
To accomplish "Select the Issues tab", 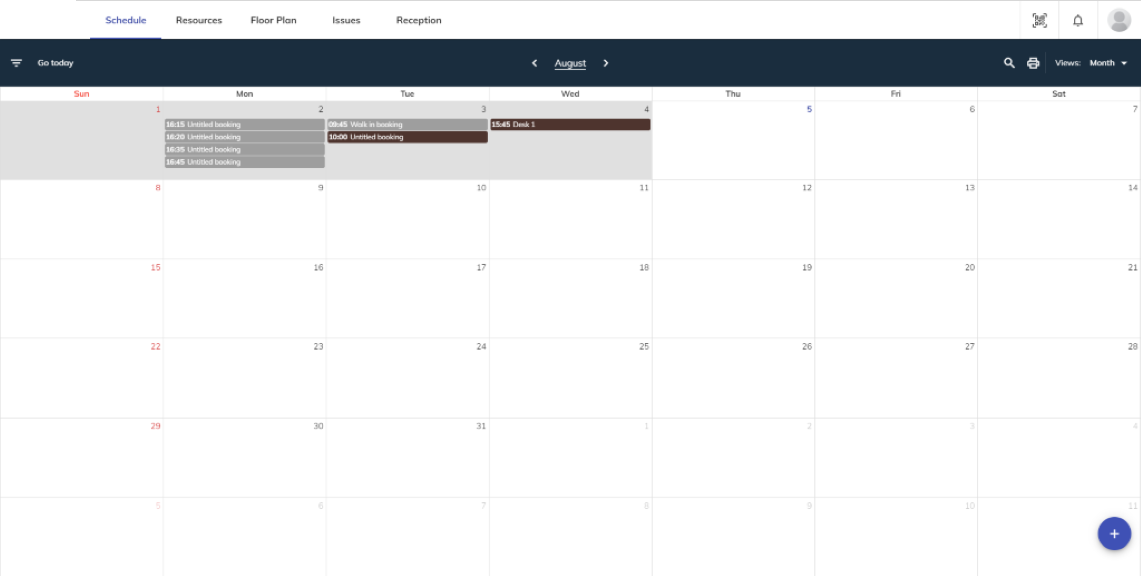I will point(346,20).
